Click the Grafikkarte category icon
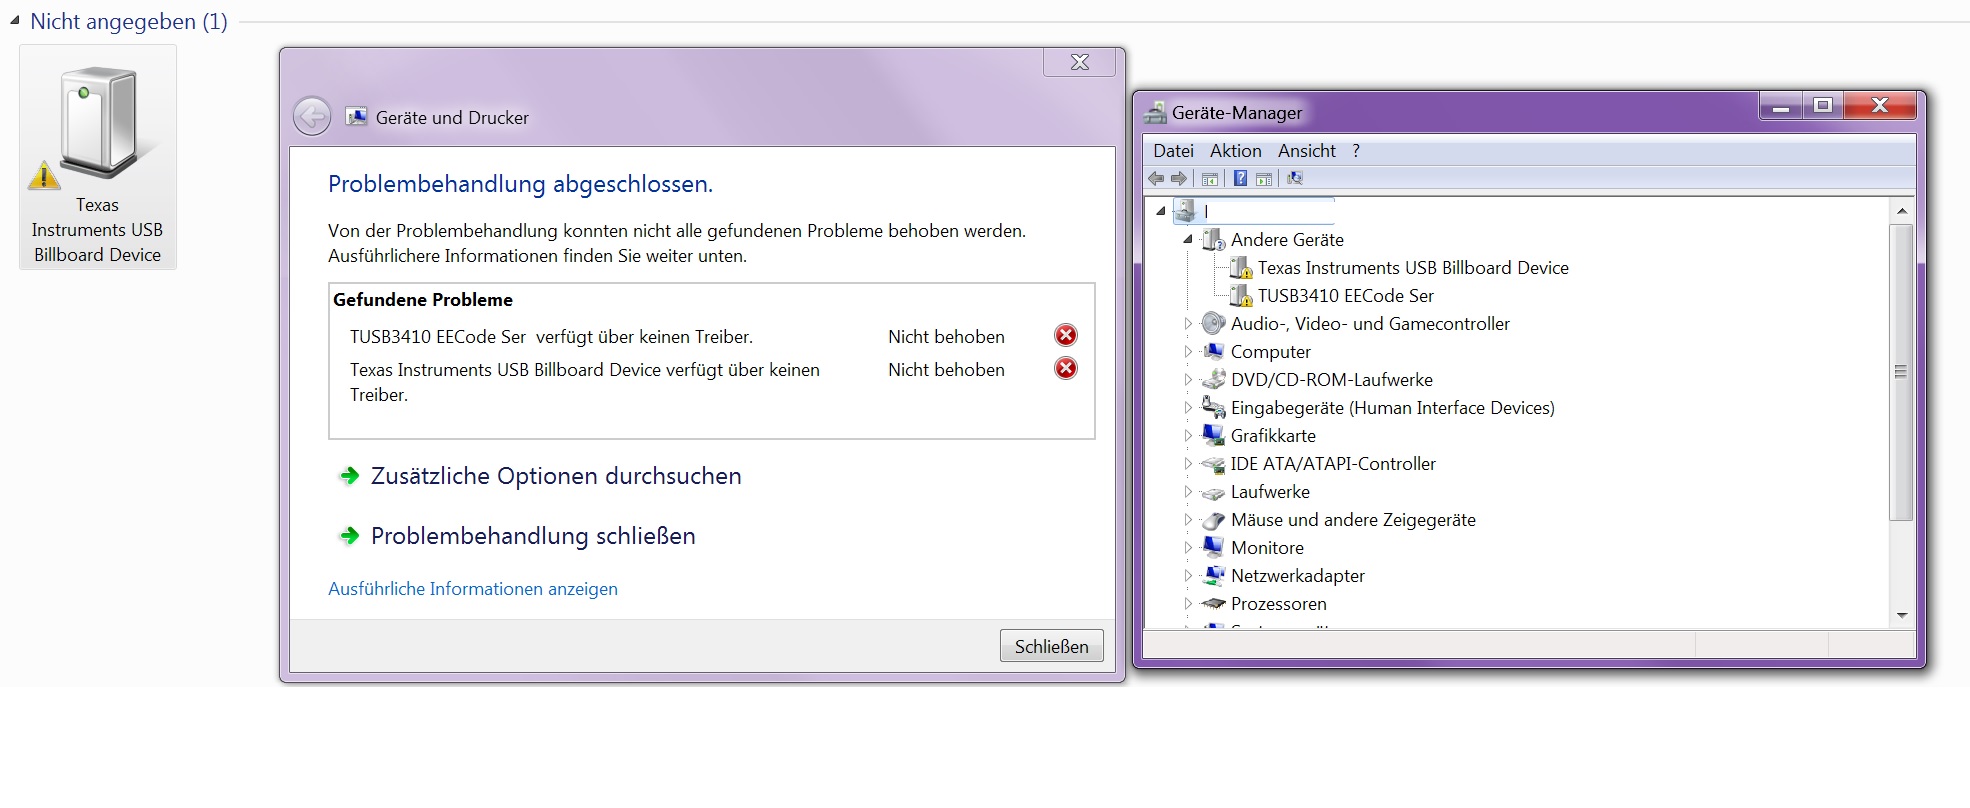Screen dimensions: 1970x808 (x=1213, y=436)
